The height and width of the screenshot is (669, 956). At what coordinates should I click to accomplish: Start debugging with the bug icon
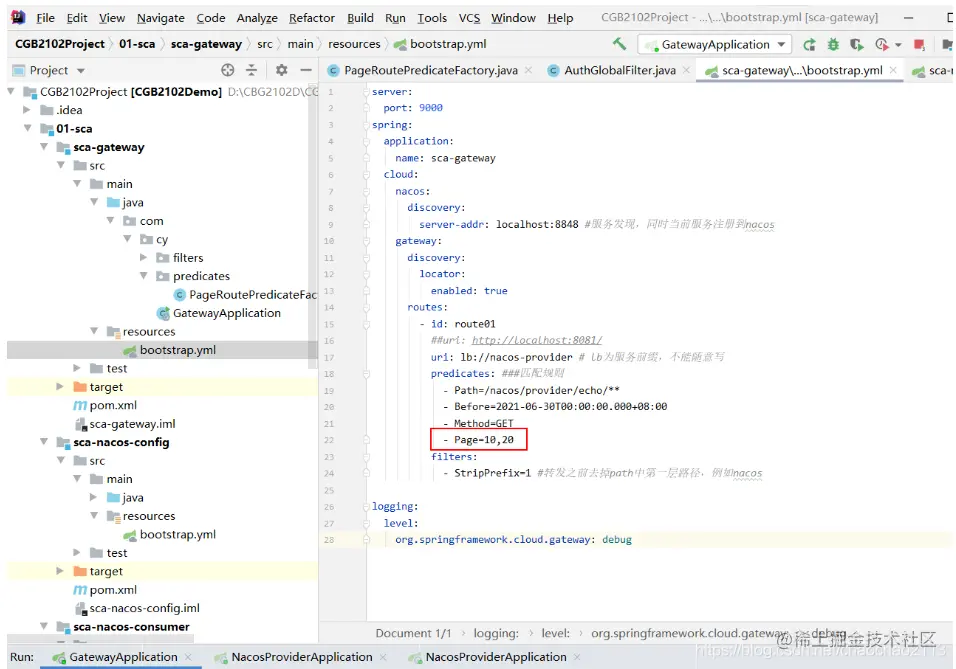pos(833,45)
